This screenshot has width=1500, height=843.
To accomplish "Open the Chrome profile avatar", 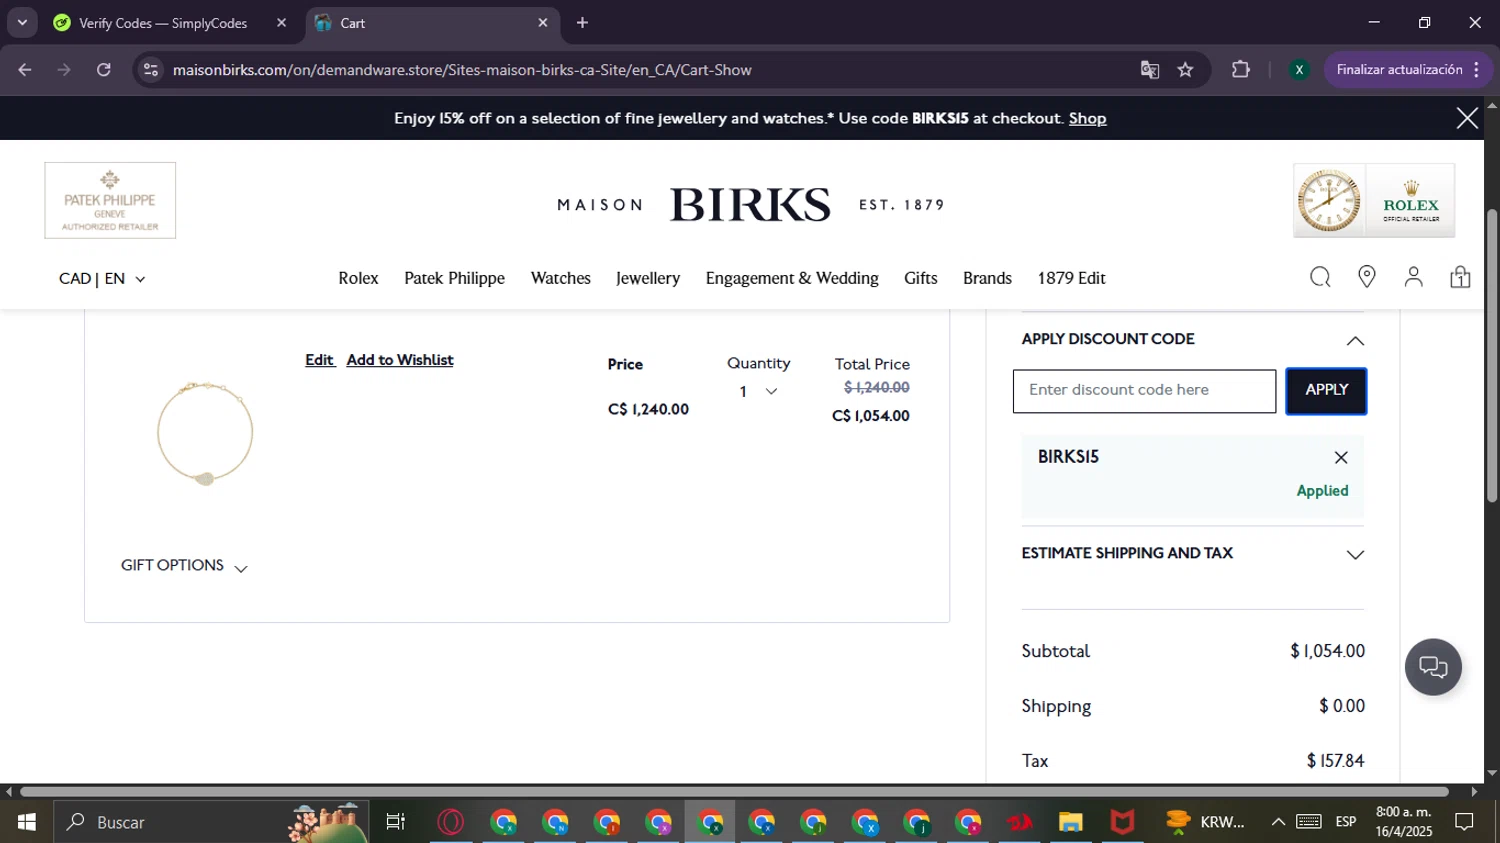I will pyautogui.click(x=1299, y=70).
